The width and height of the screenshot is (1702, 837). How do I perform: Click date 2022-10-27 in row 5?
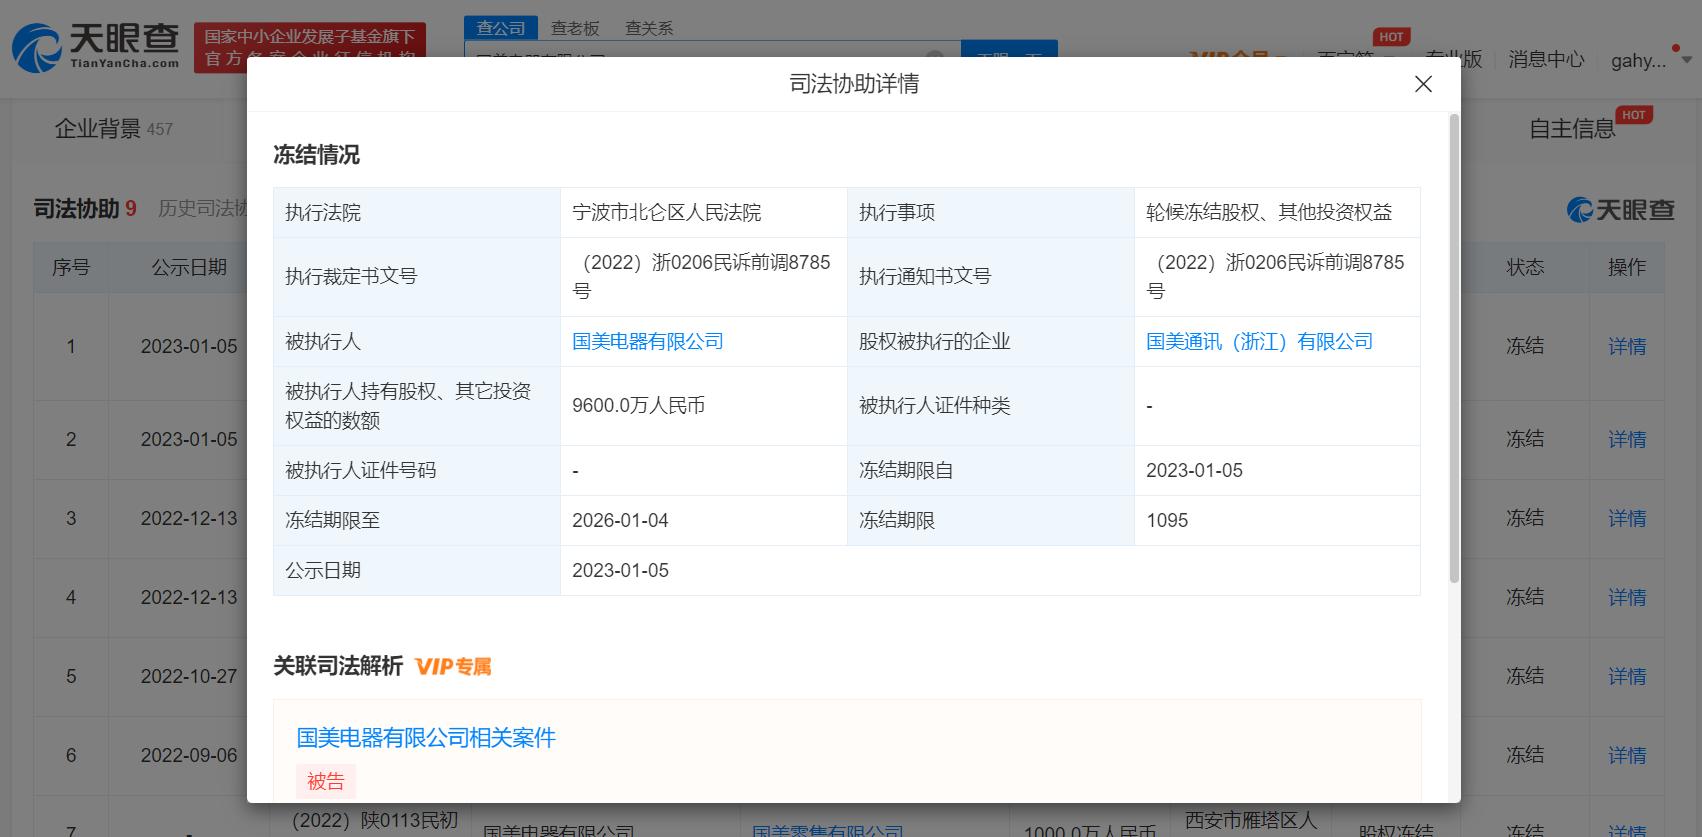coord(189,677)
